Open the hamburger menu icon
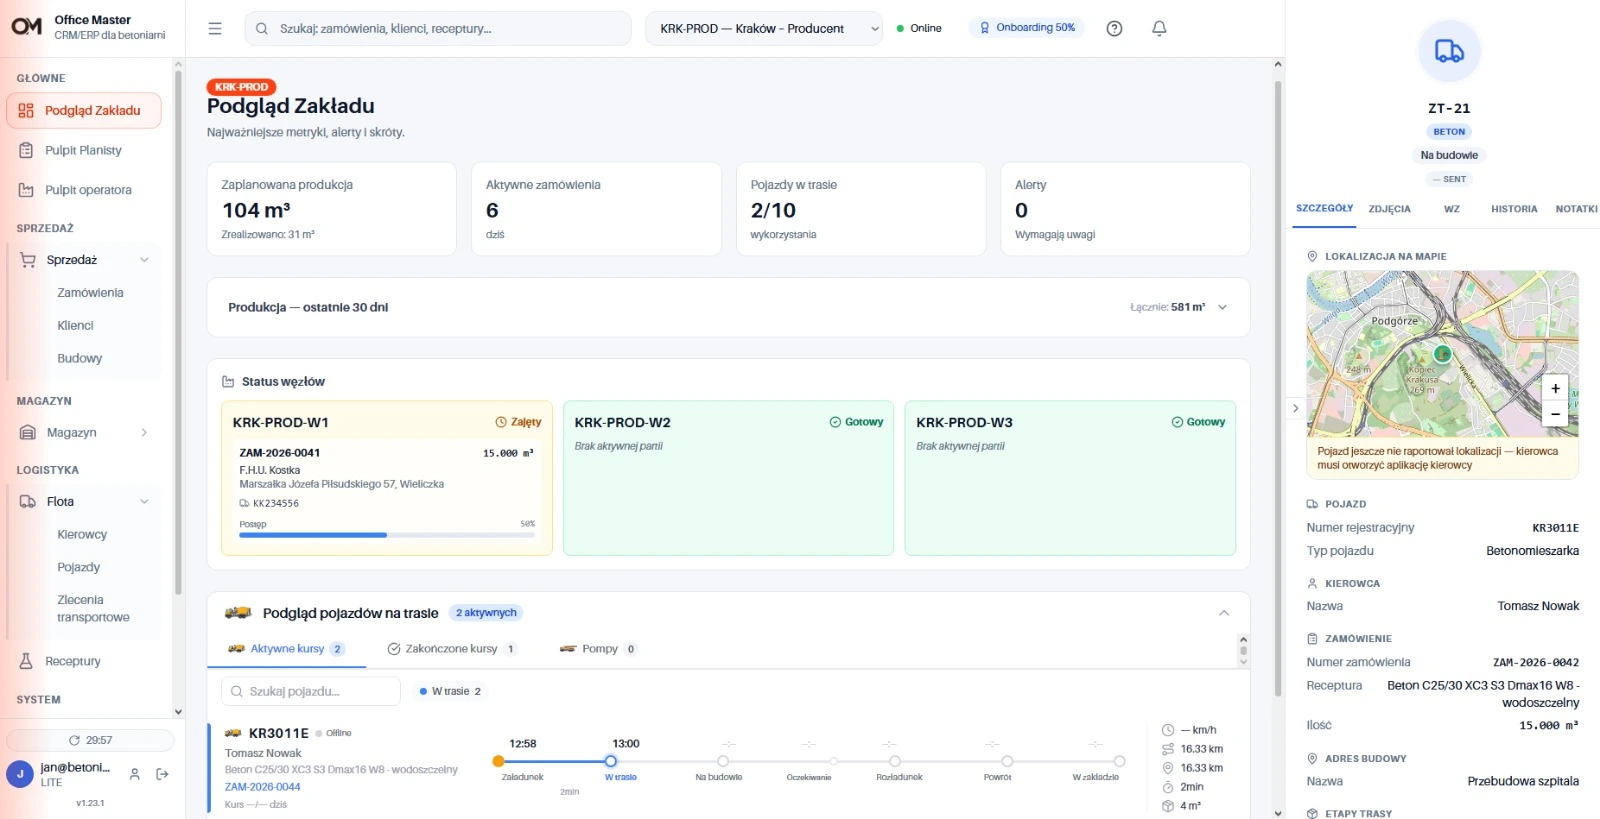The height and width of the screenshot is (819, 1600). (x=215, y=29)
